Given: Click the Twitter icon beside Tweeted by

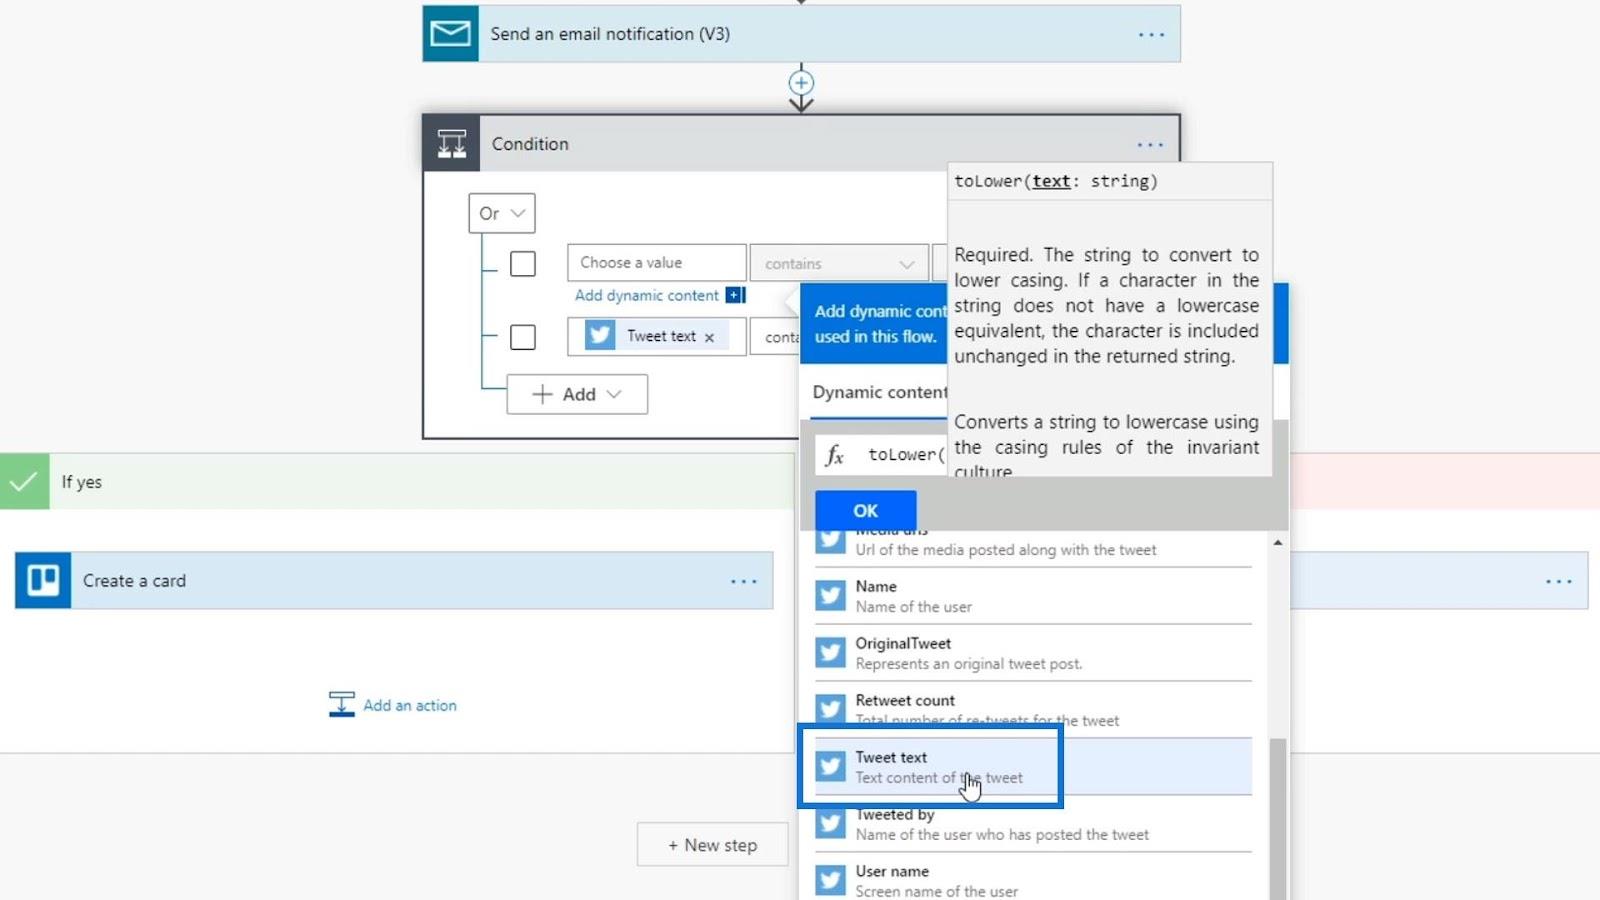Looking at the screenshot, I should pyautogui.click(x=830, y=823).
